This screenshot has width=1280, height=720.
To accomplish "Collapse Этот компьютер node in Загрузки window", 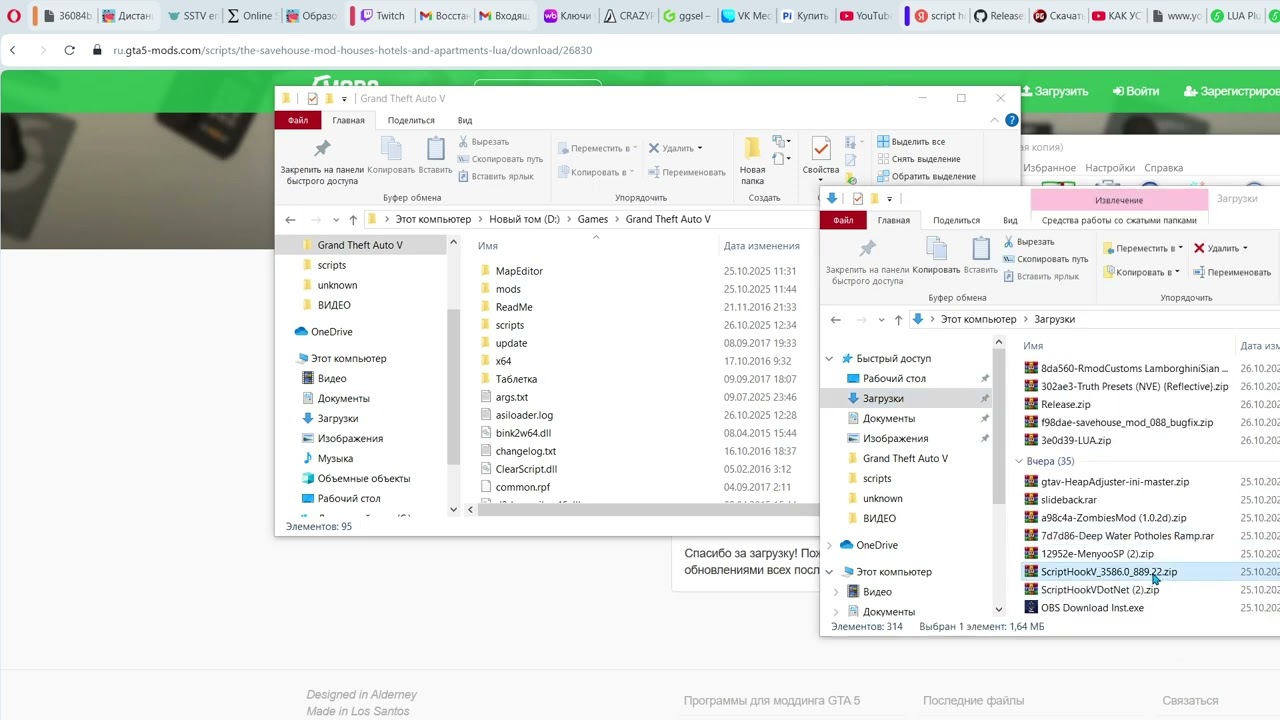I will point(829,572).
